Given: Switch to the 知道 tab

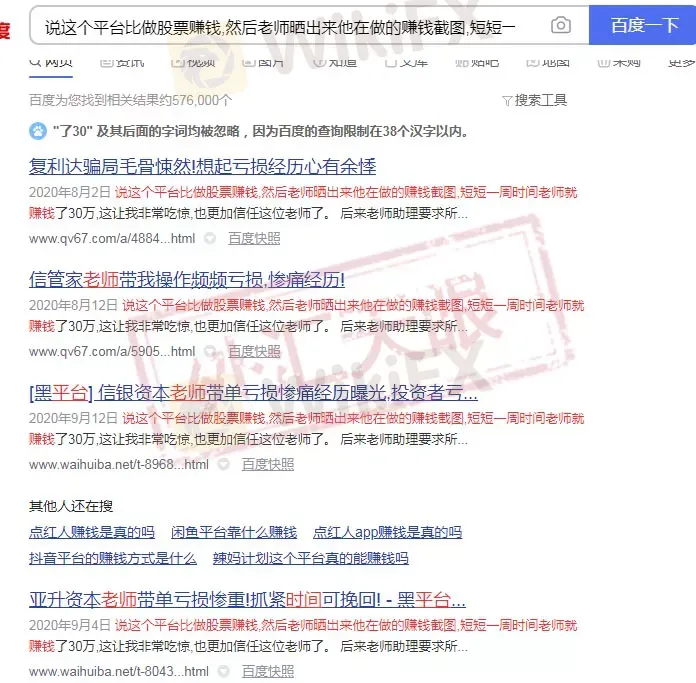Looking at the screenshot, I should 336,62.
